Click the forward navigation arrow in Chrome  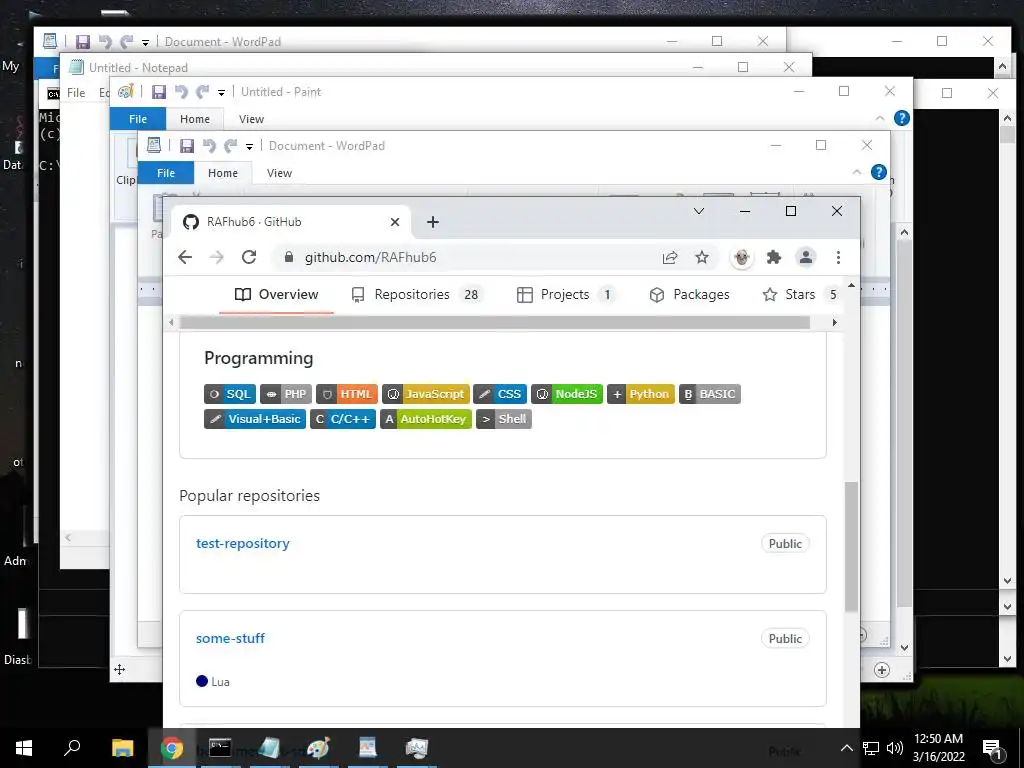217,257
